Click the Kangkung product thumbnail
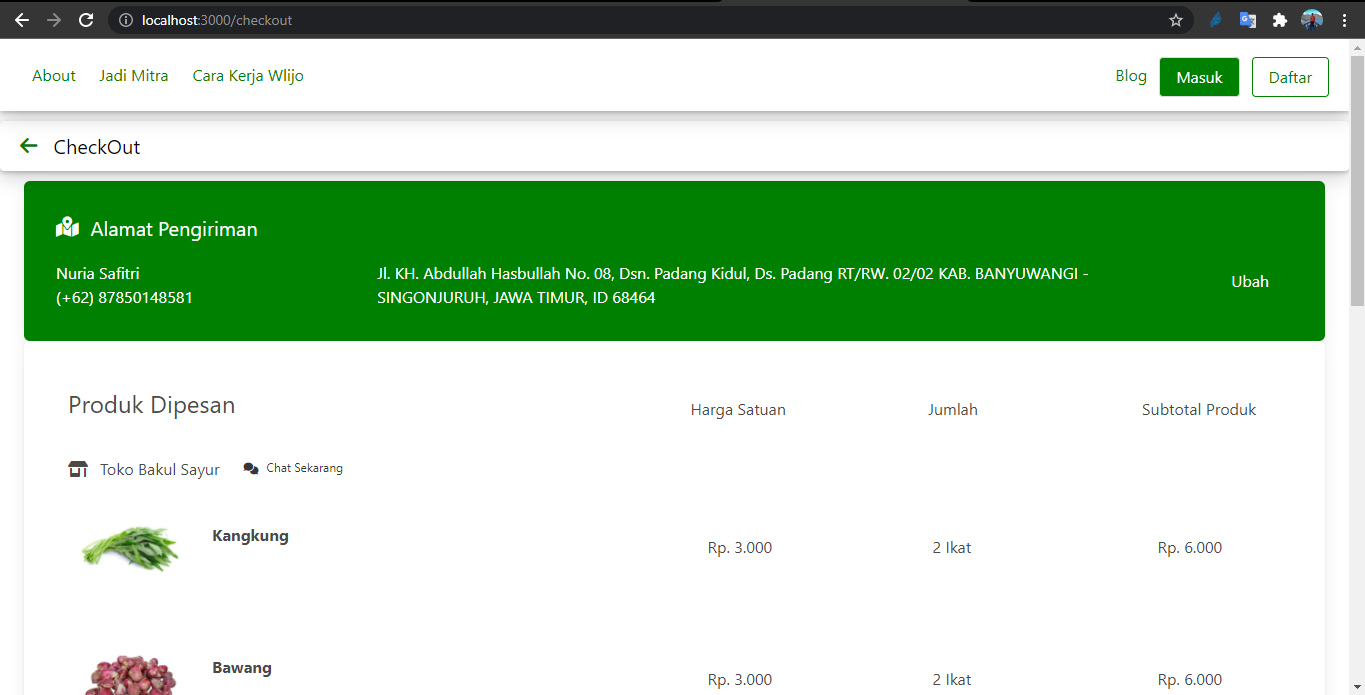 coord(129,549)
